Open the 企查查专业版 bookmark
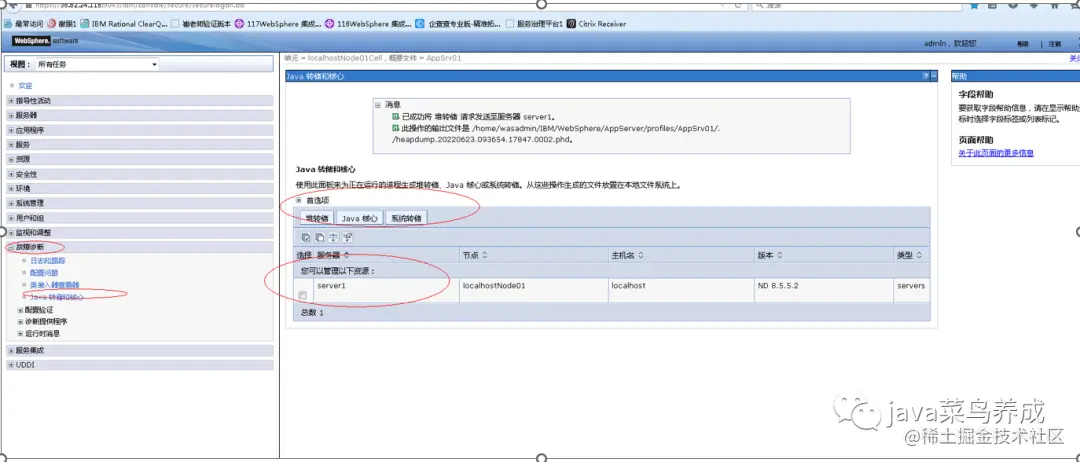Screen dimensions: 1080x462 point(459,23)
